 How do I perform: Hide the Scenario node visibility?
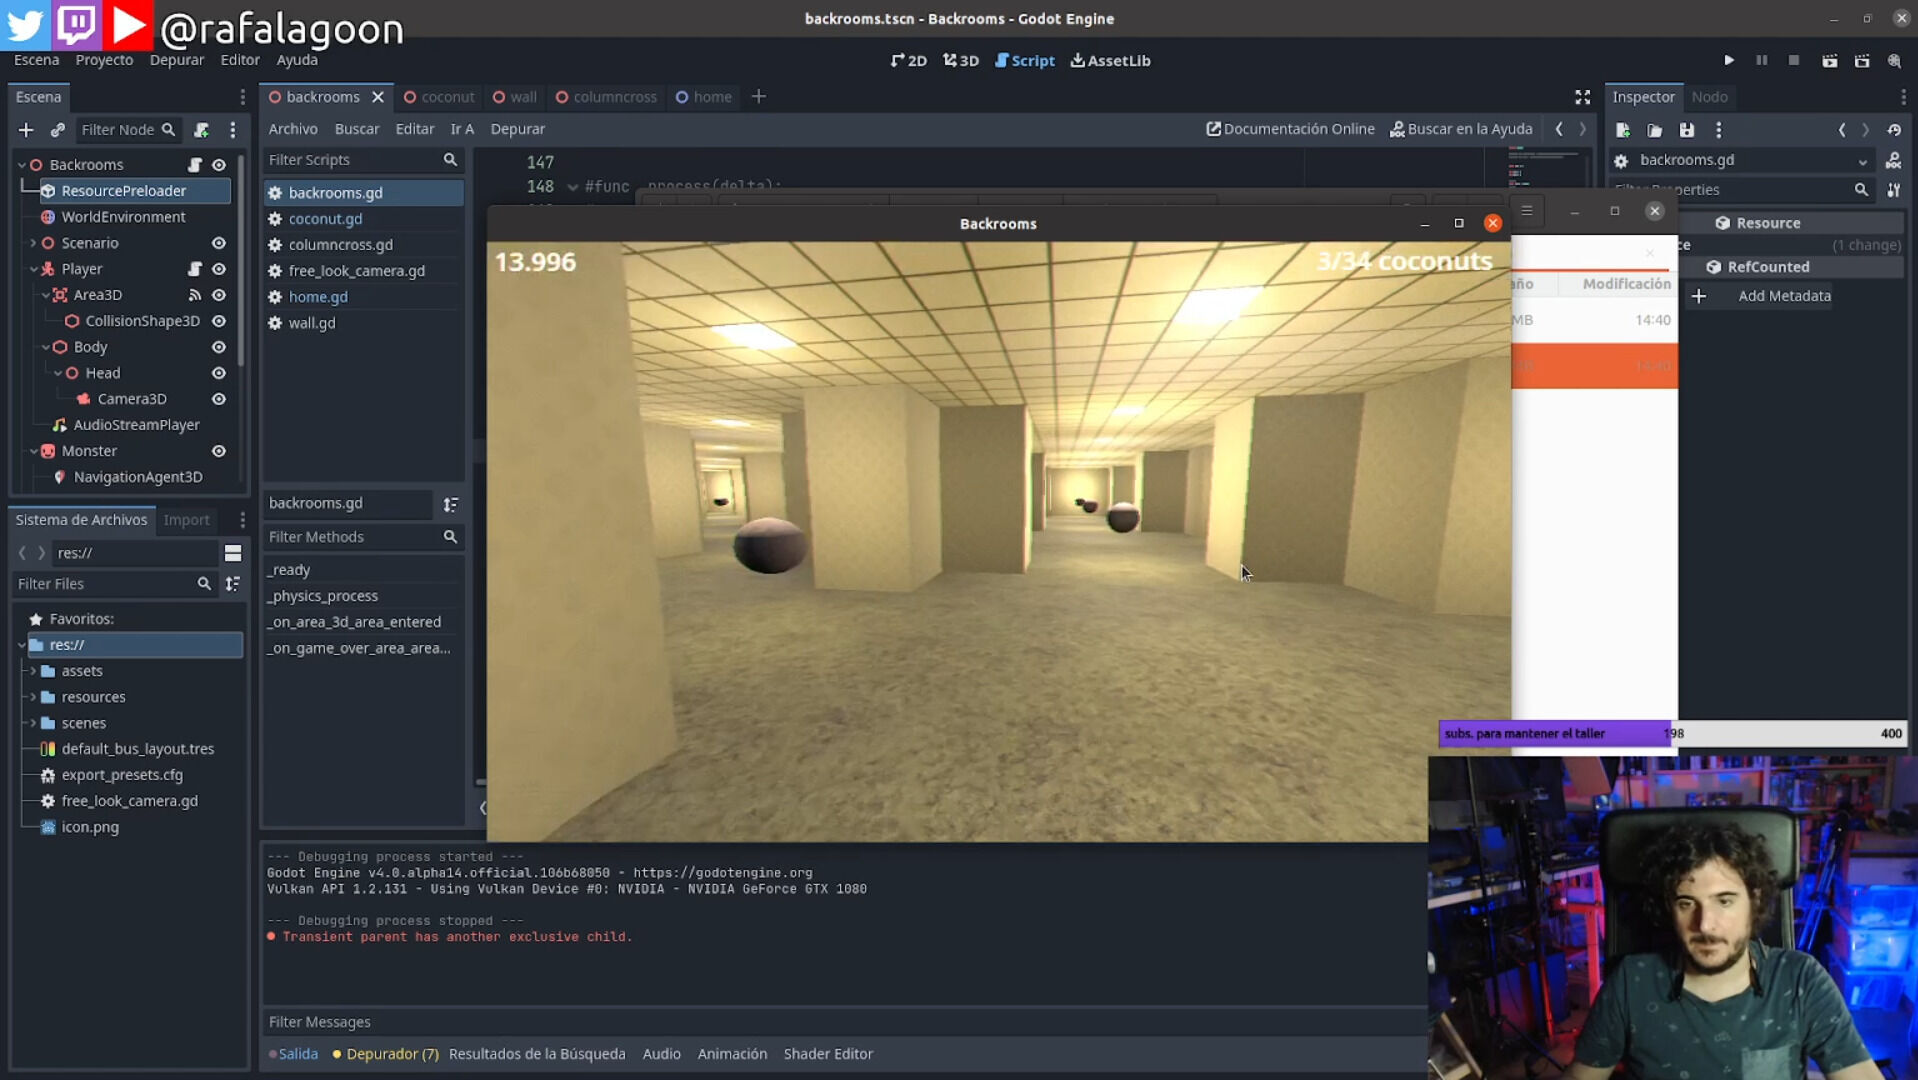point(219,243)
